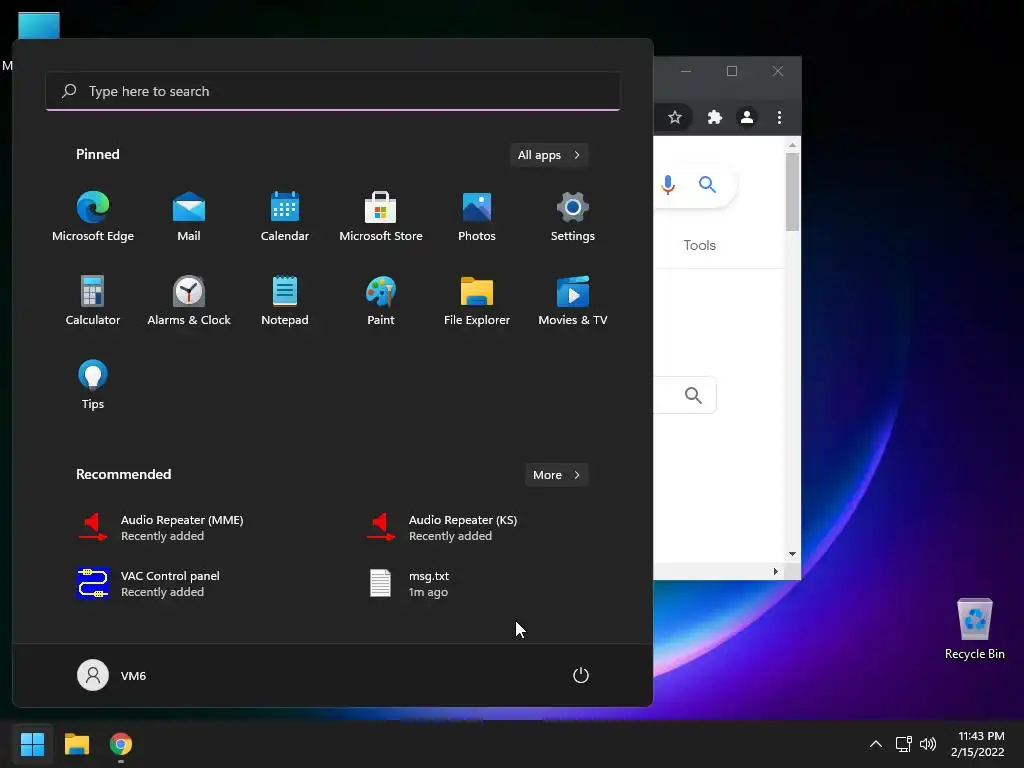
Task: Close the Chrome window
Action: click(778, 71)
